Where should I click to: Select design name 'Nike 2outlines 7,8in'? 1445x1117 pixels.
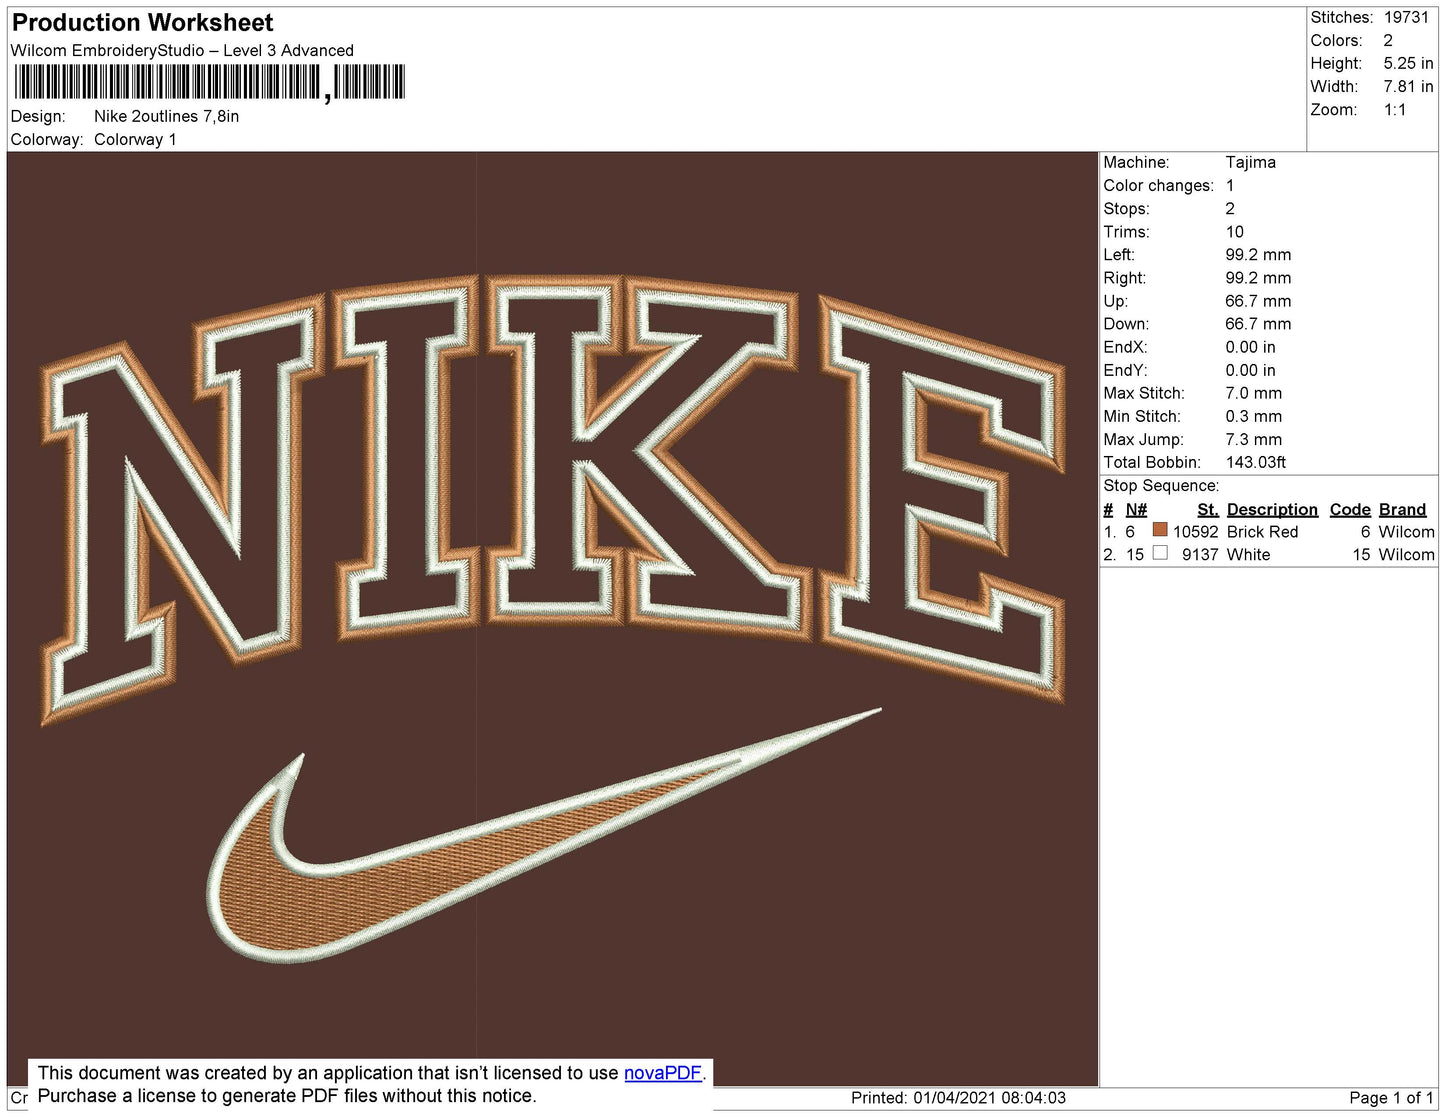pos(167,116)
